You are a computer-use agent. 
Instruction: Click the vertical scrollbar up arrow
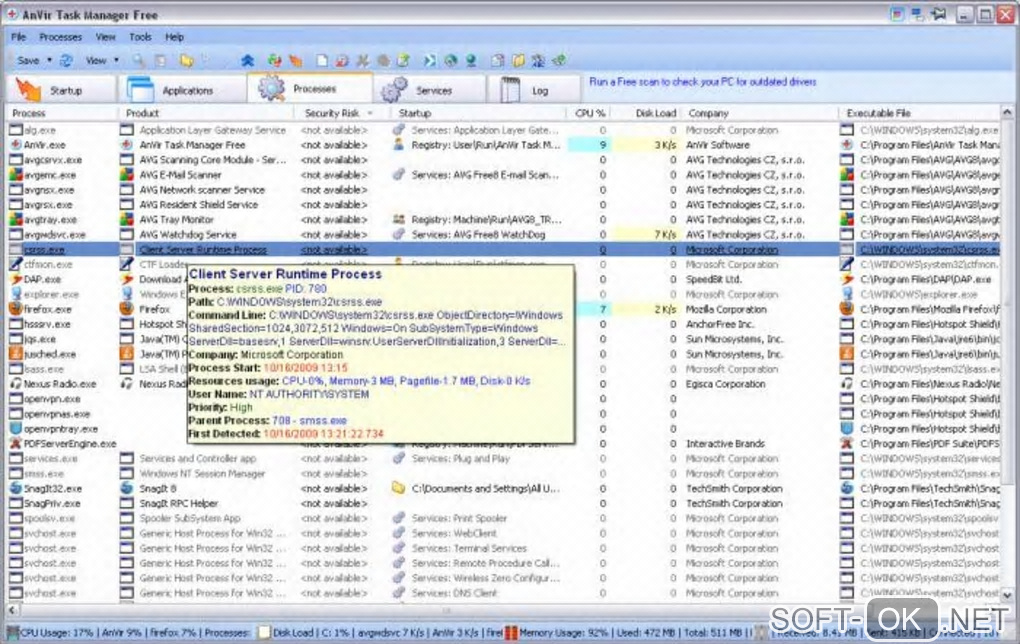(x=1007, y=113)
